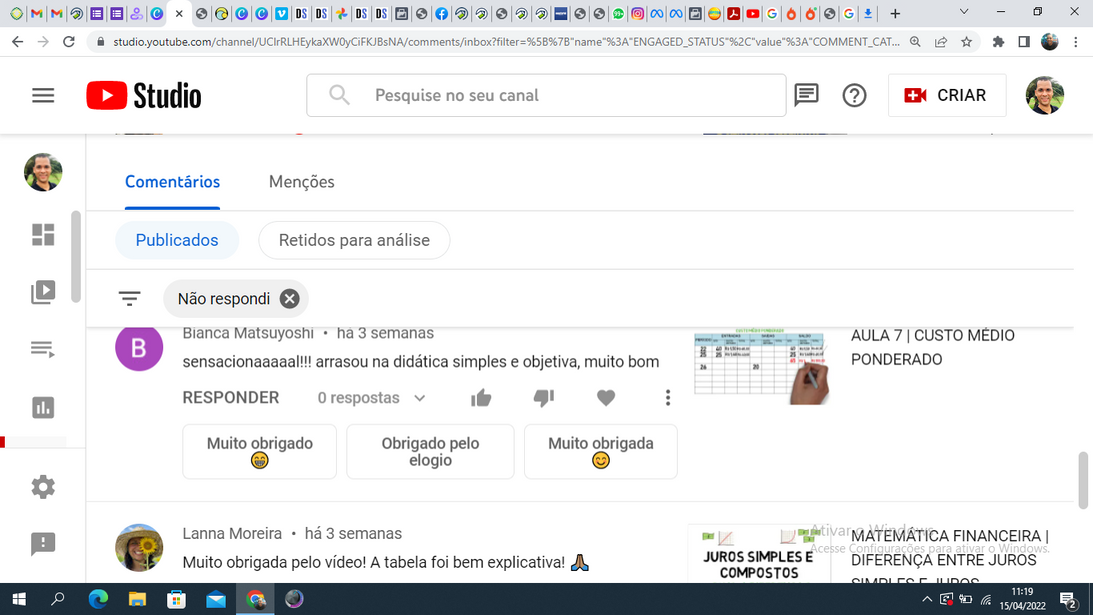Click the filter icon beside Não respondi

pyautogui.click(x=130, y=298)
